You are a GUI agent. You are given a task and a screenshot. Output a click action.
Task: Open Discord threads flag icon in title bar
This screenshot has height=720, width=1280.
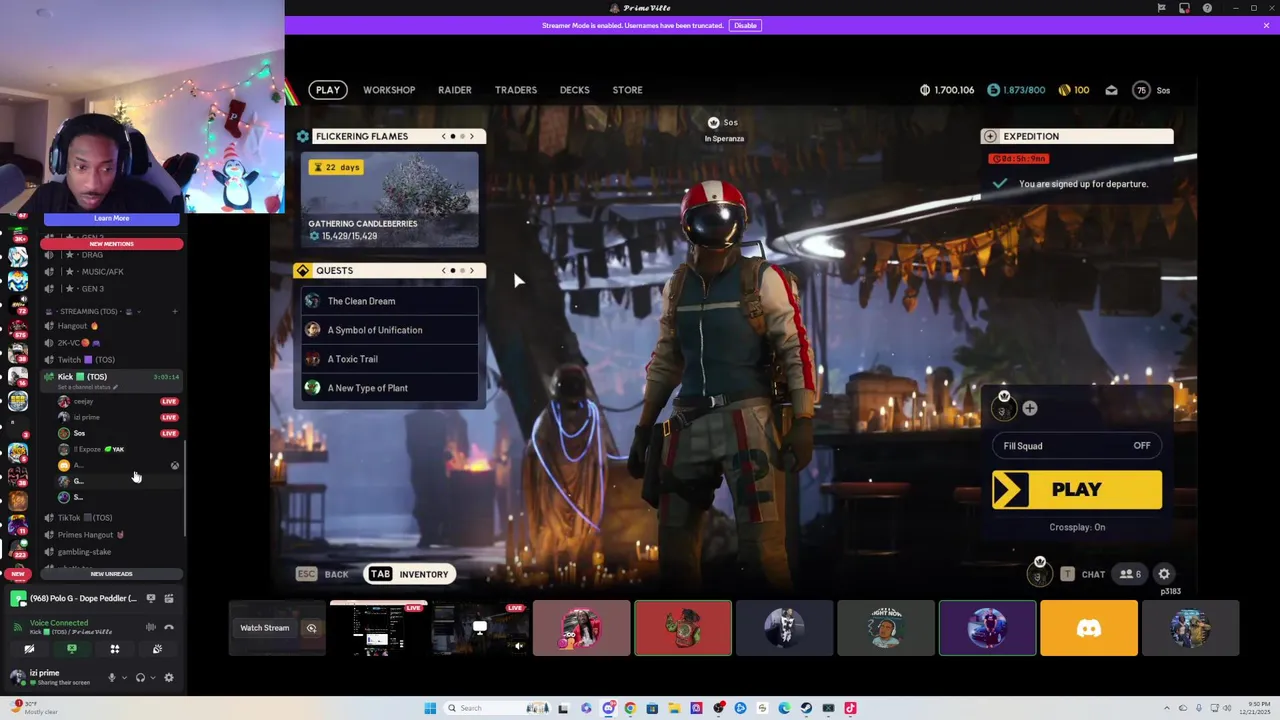click(1161, 8)
